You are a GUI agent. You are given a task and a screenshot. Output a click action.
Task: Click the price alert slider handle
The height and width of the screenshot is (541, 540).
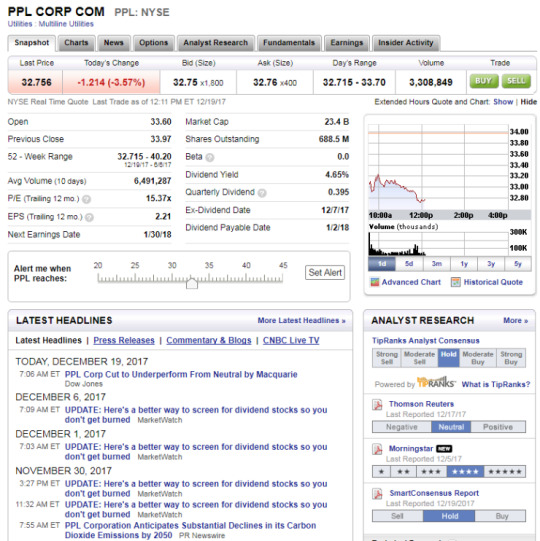coord(192,283)
